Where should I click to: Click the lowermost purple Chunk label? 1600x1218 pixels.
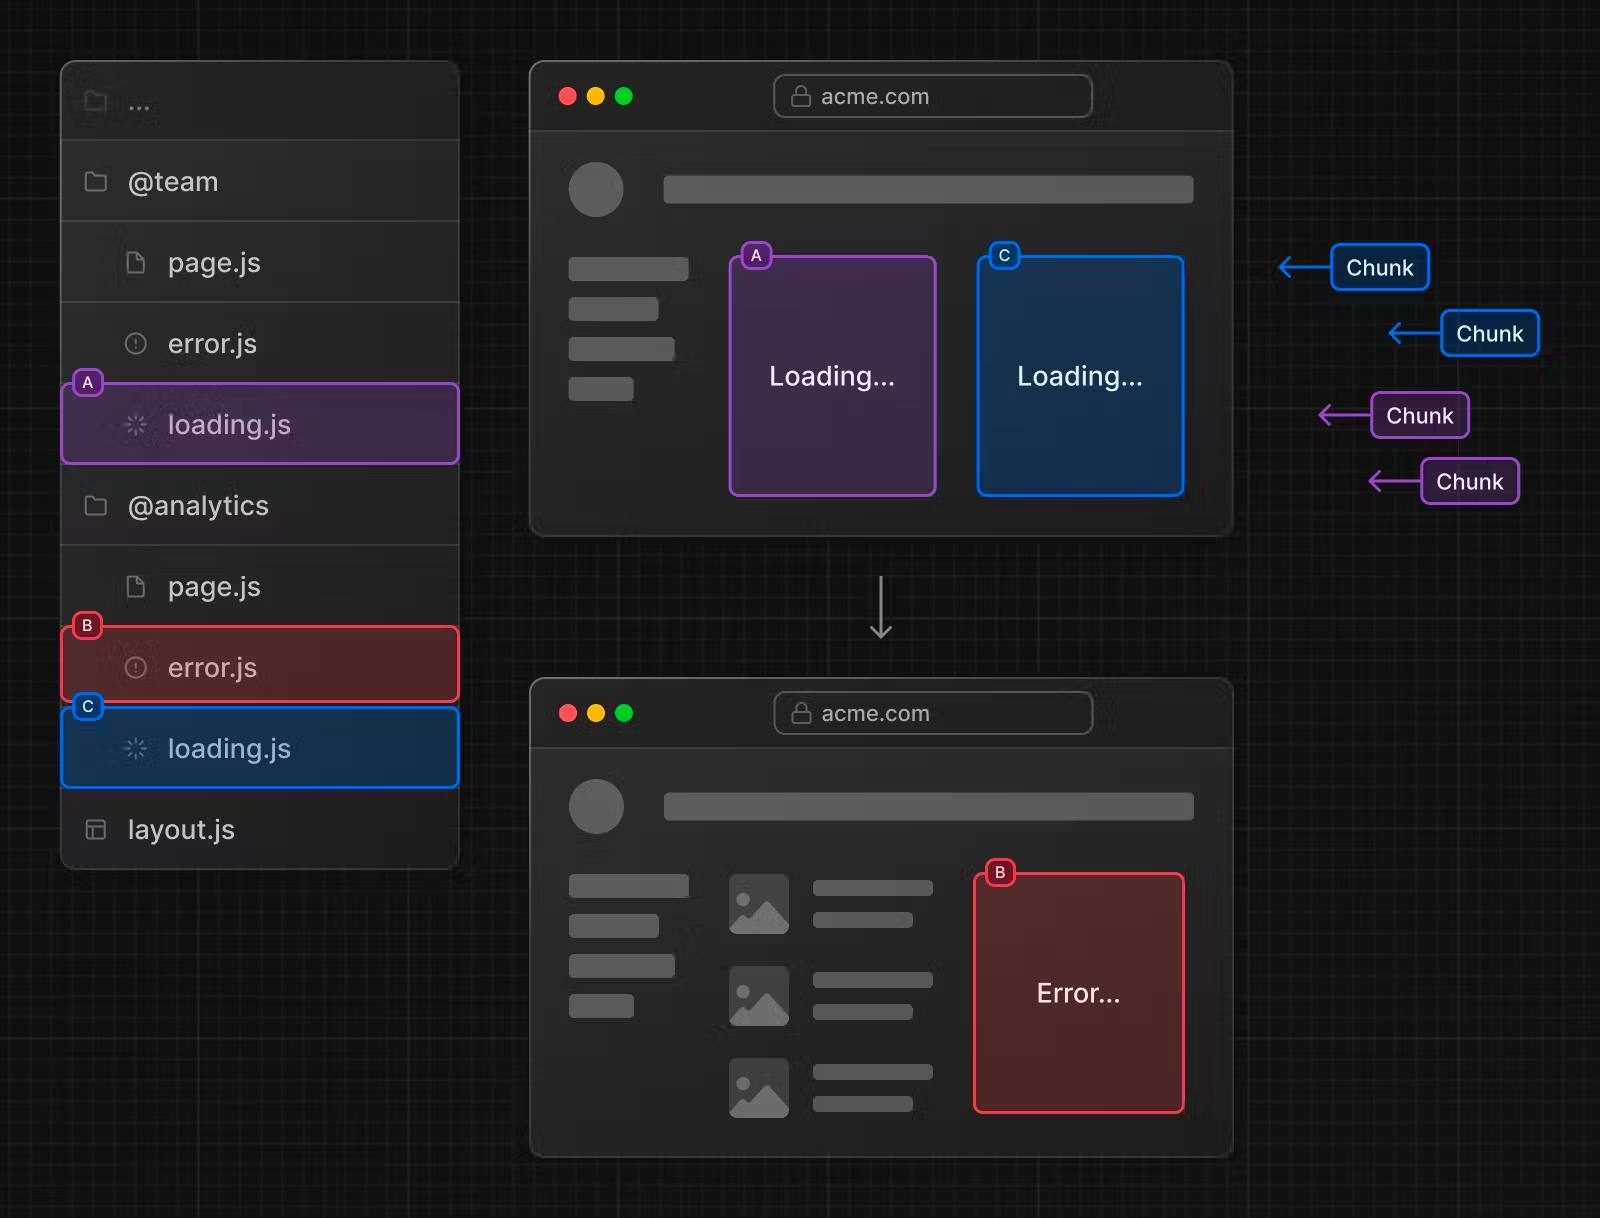(1470, 481)
